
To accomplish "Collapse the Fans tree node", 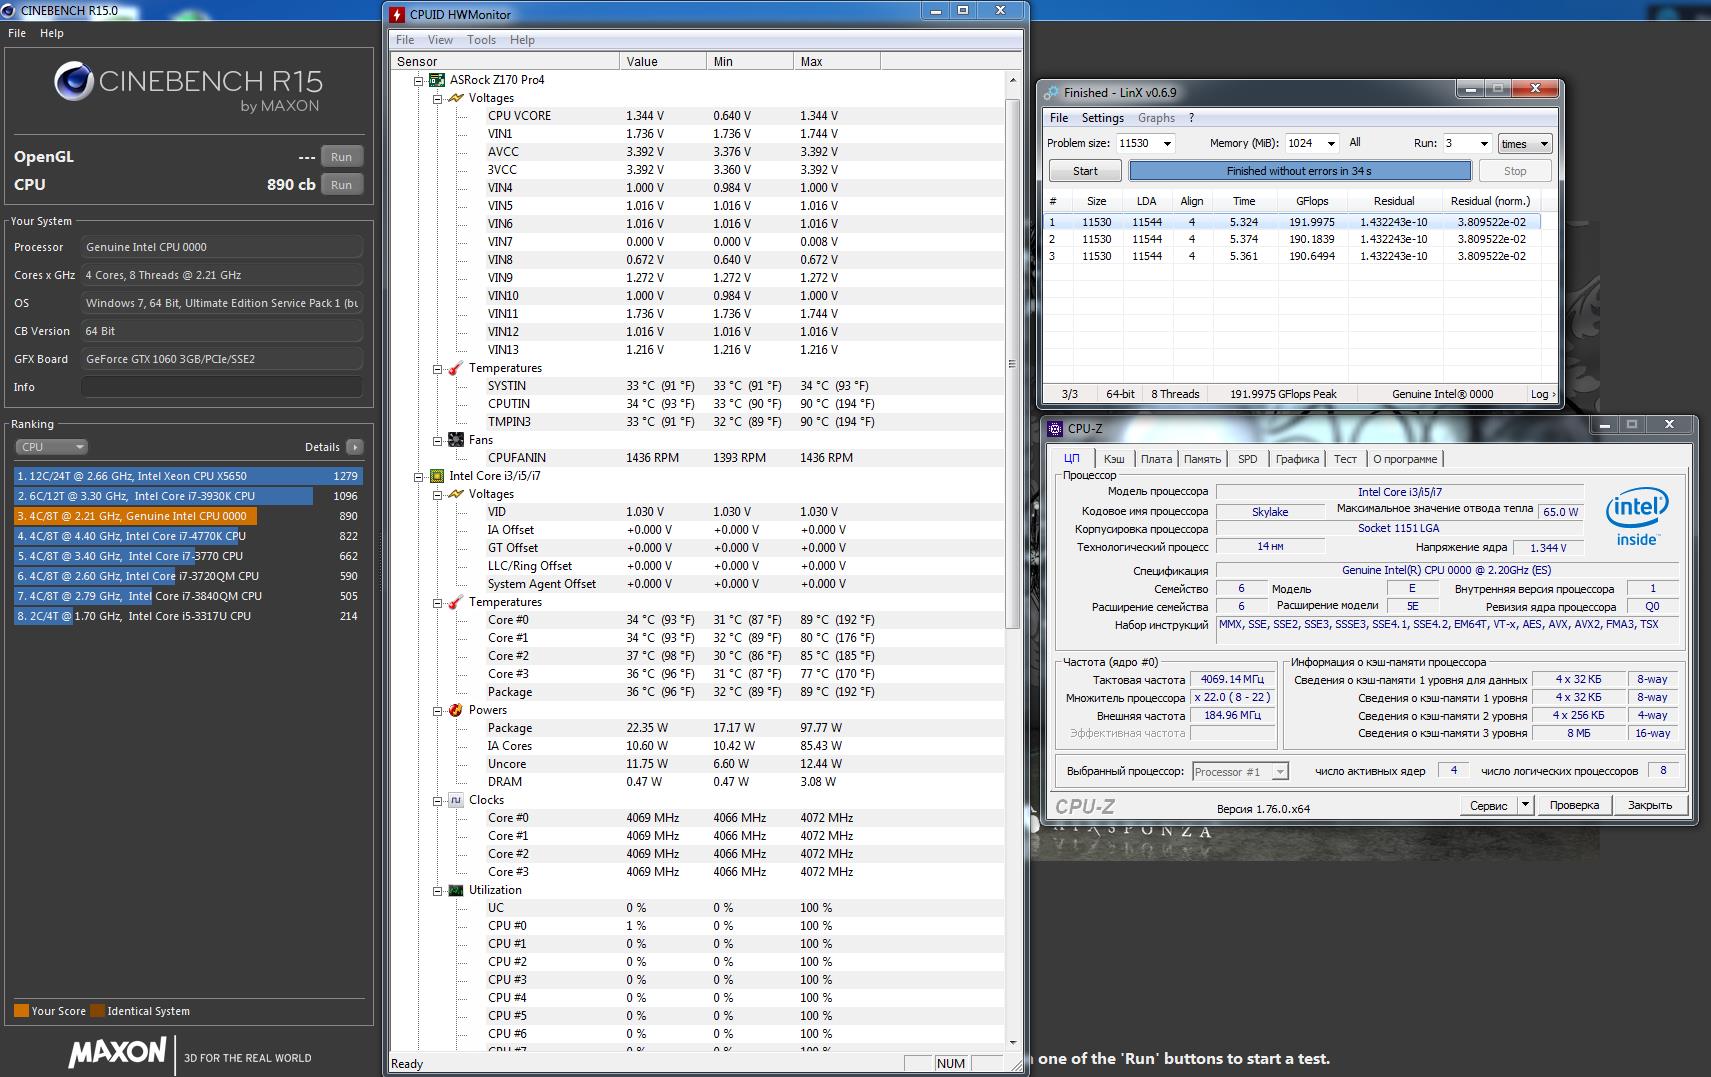I will [437, 440].
